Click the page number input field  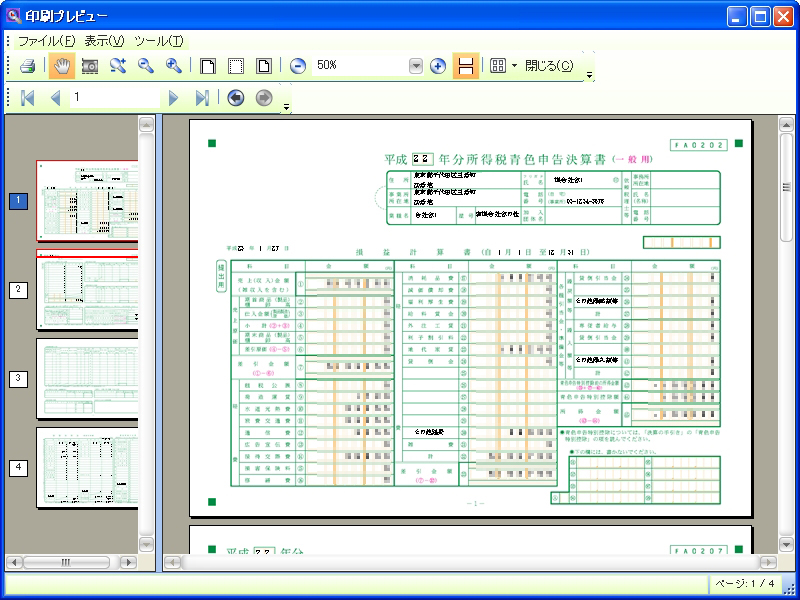click(x=112, y=97)
